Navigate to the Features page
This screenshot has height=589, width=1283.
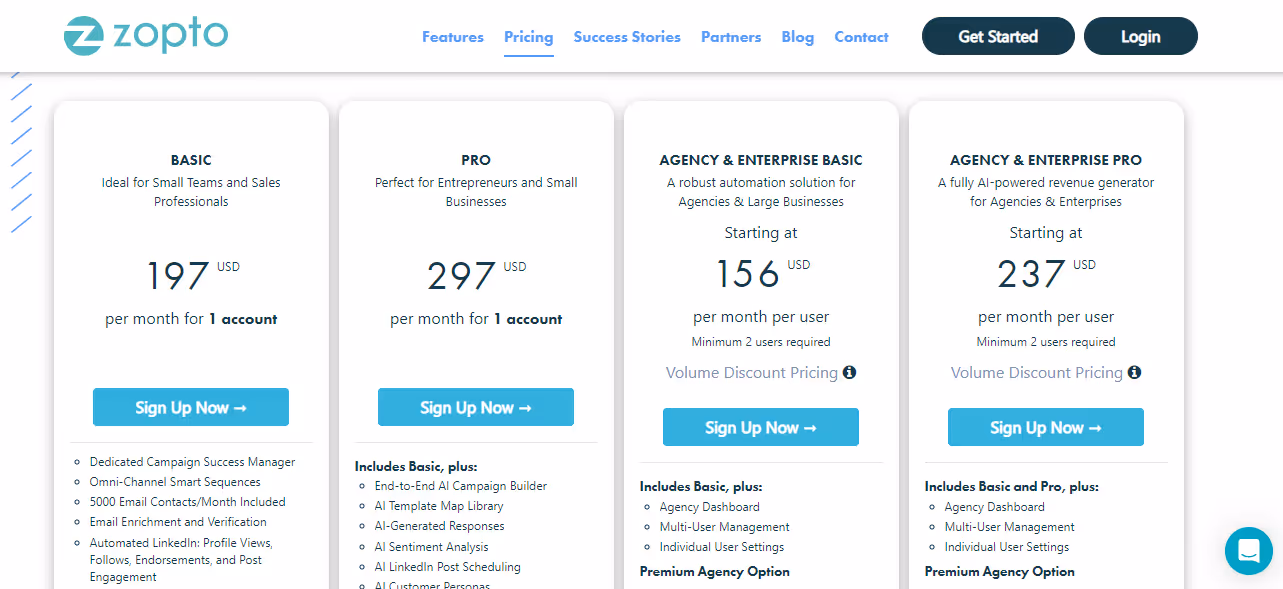tap(452, 36)
